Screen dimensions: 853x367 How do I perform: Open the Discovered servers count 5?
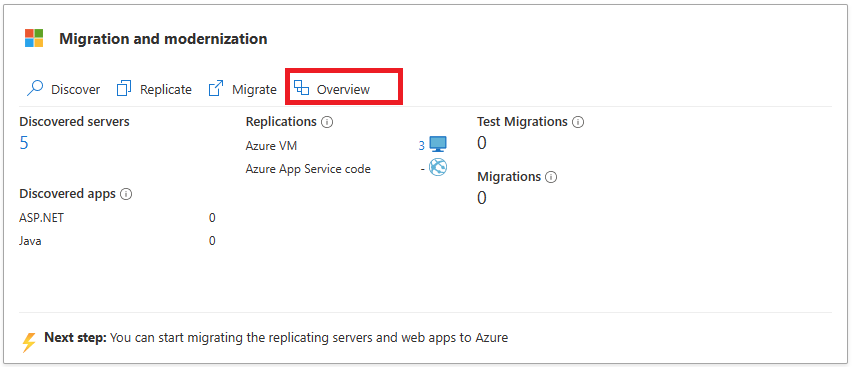(x=24, y=143)
